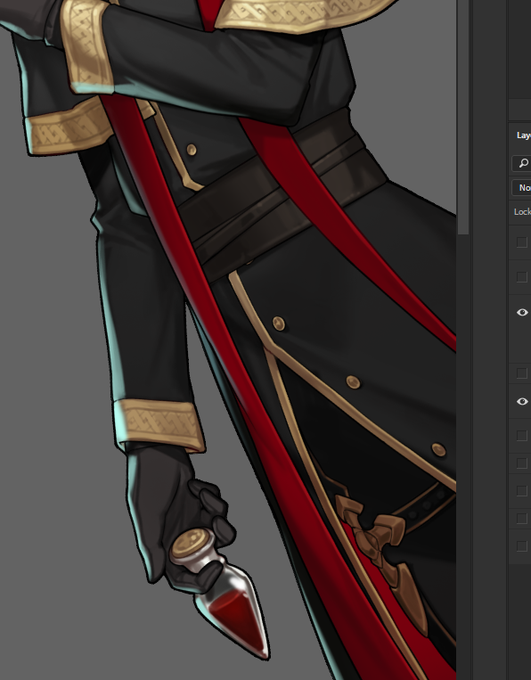This screenshot has width=531, height=680.
Task: Show the topmost hidden layer under Lock
Action: pyautogui.click(x=522, y=242)
